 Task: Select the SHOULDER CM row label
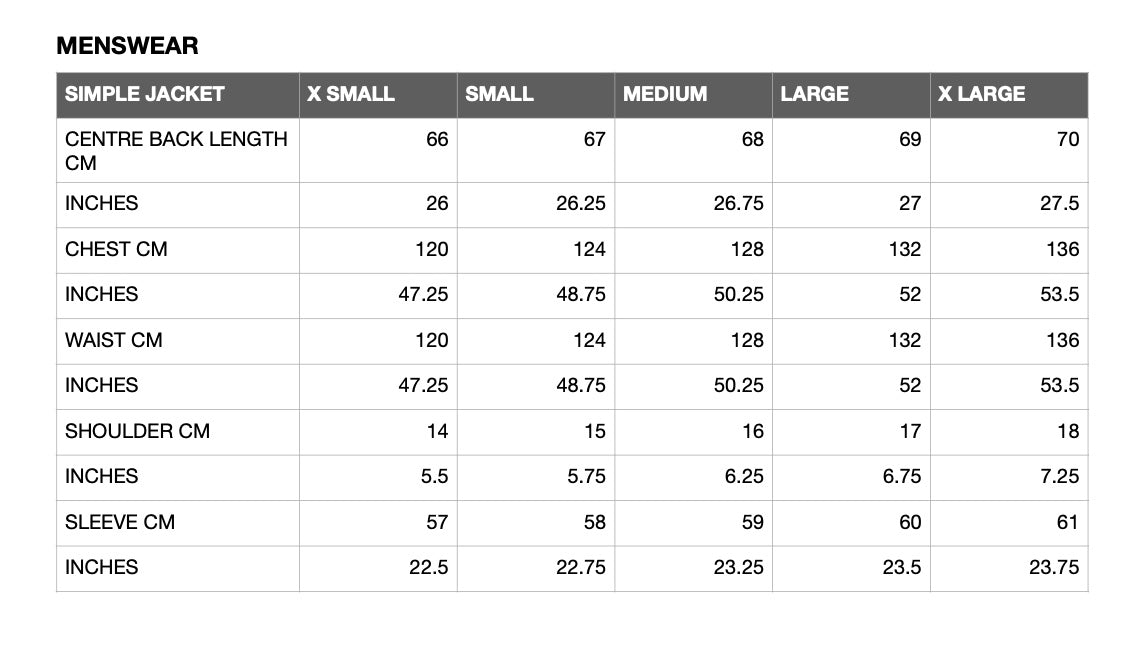click(138, 431)
